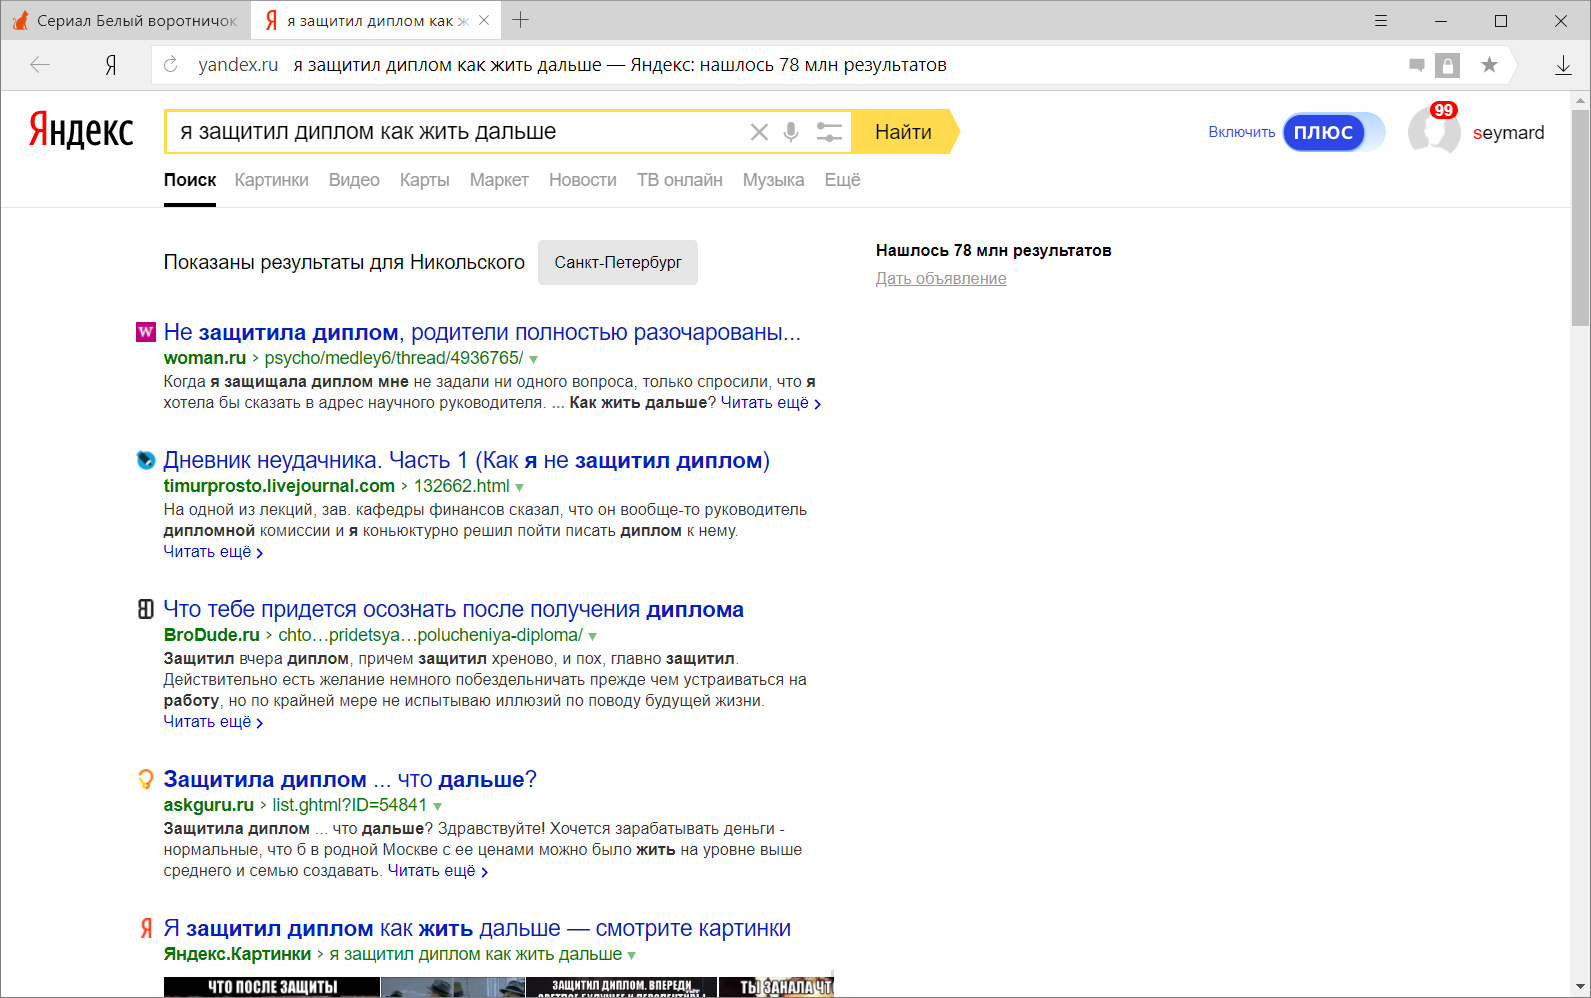The width and height of the screenshot is (1591, 998).
Task: Click the scroll down arrow of scrollbar
Action: coord(1580,988)
